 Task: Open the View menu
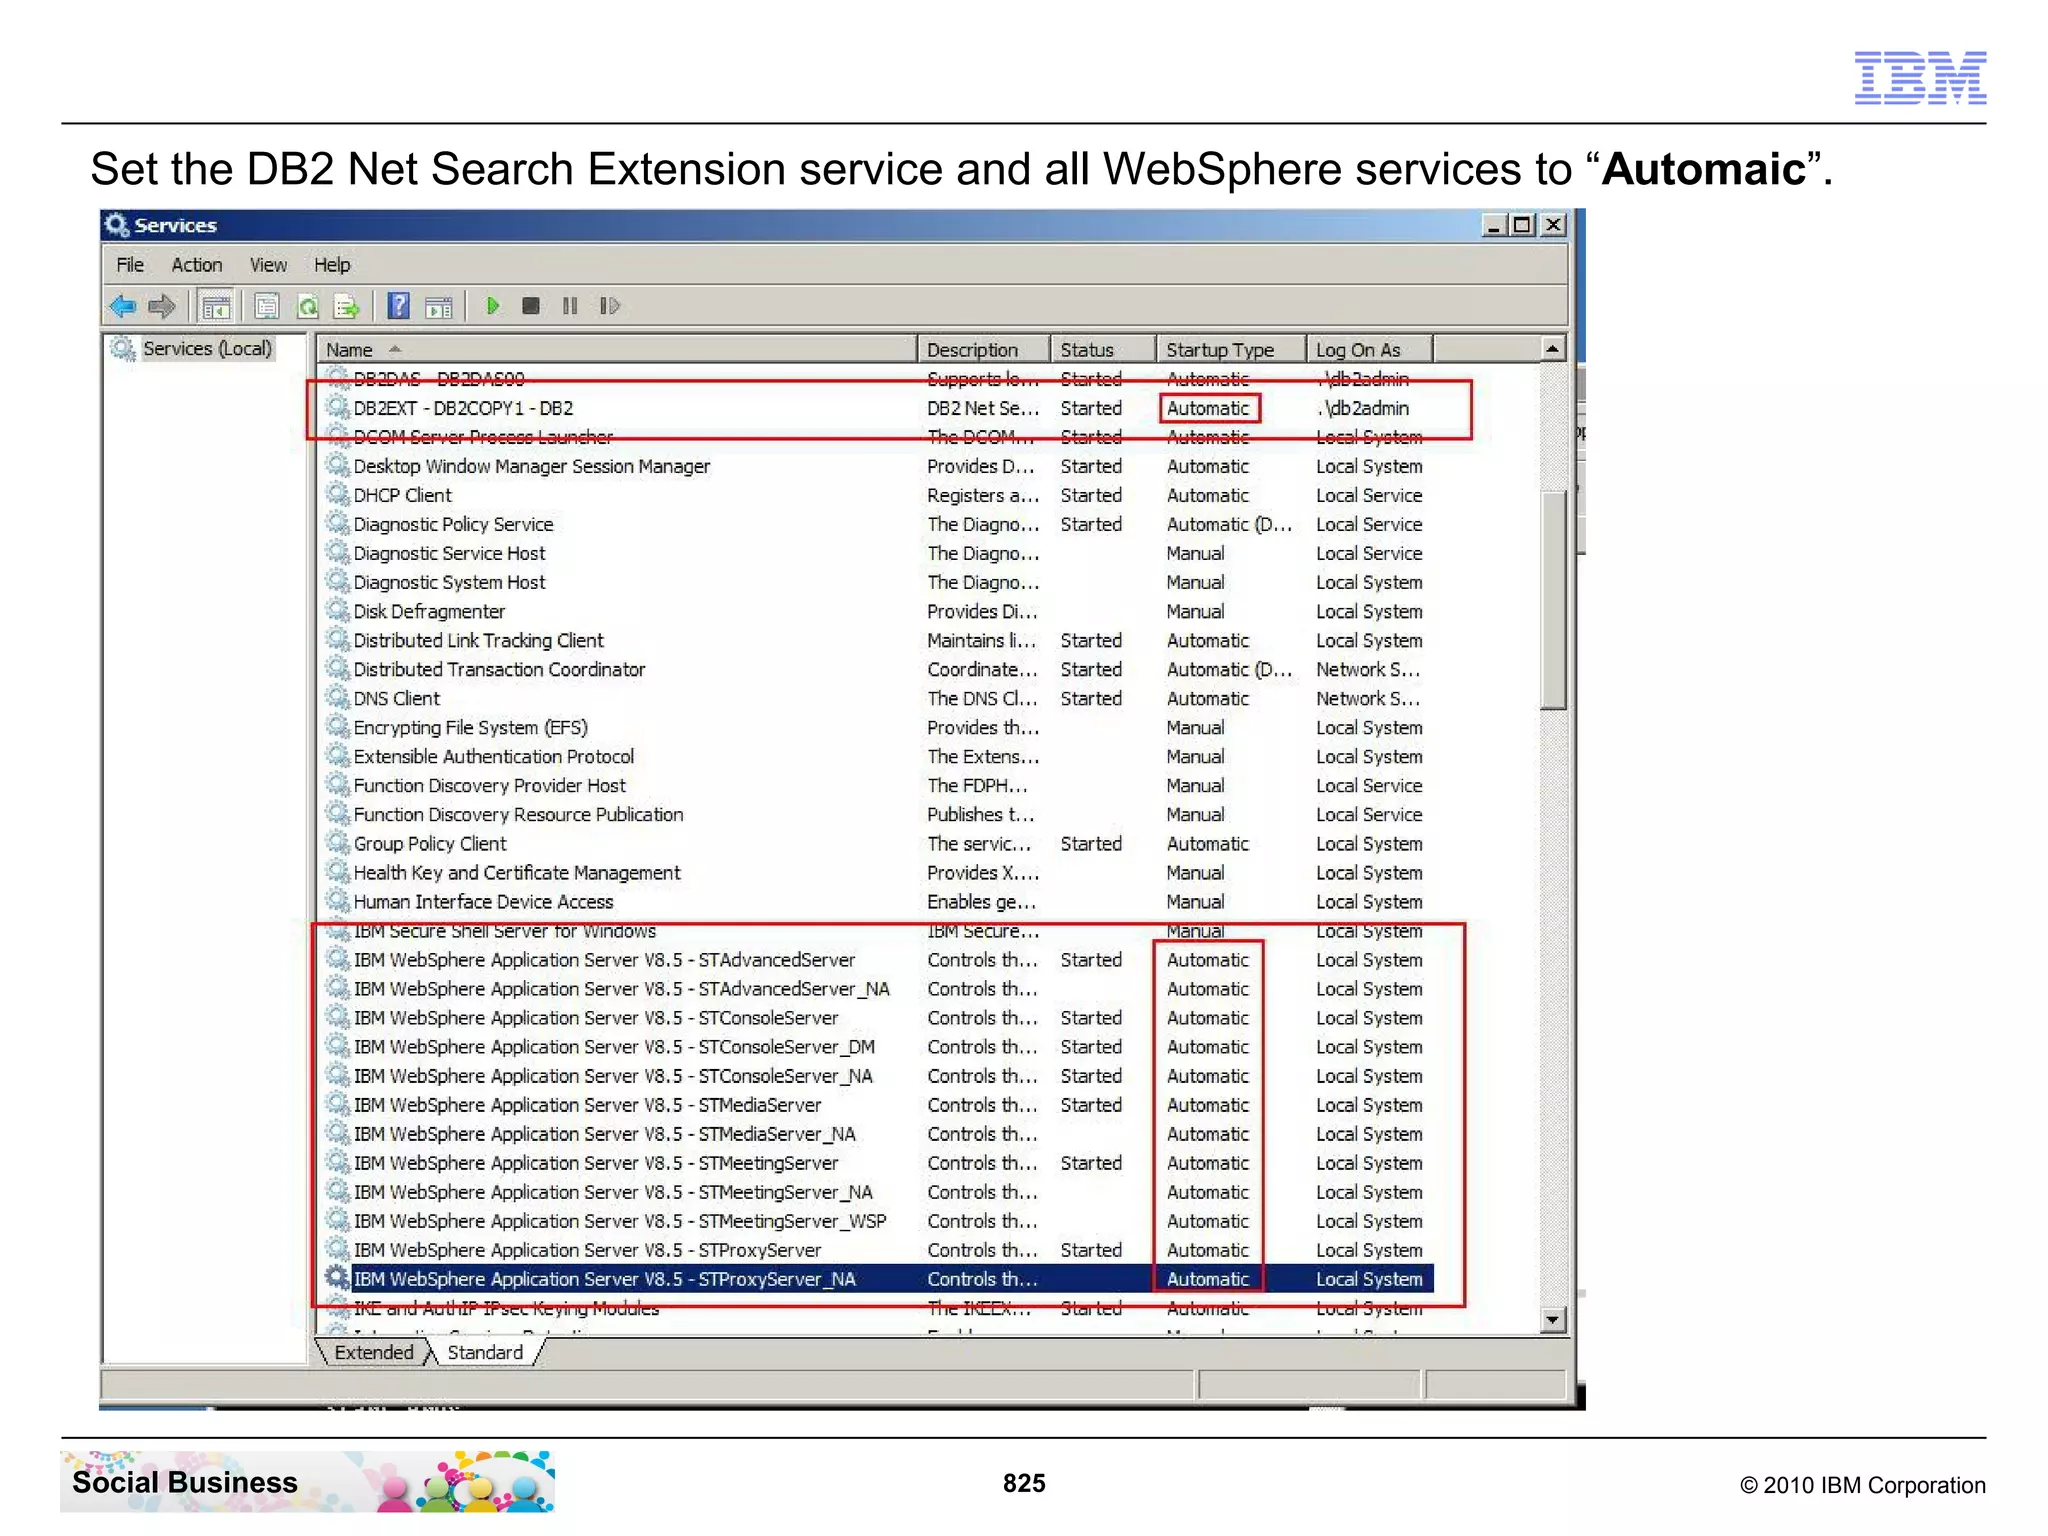(x=268, y=265)
